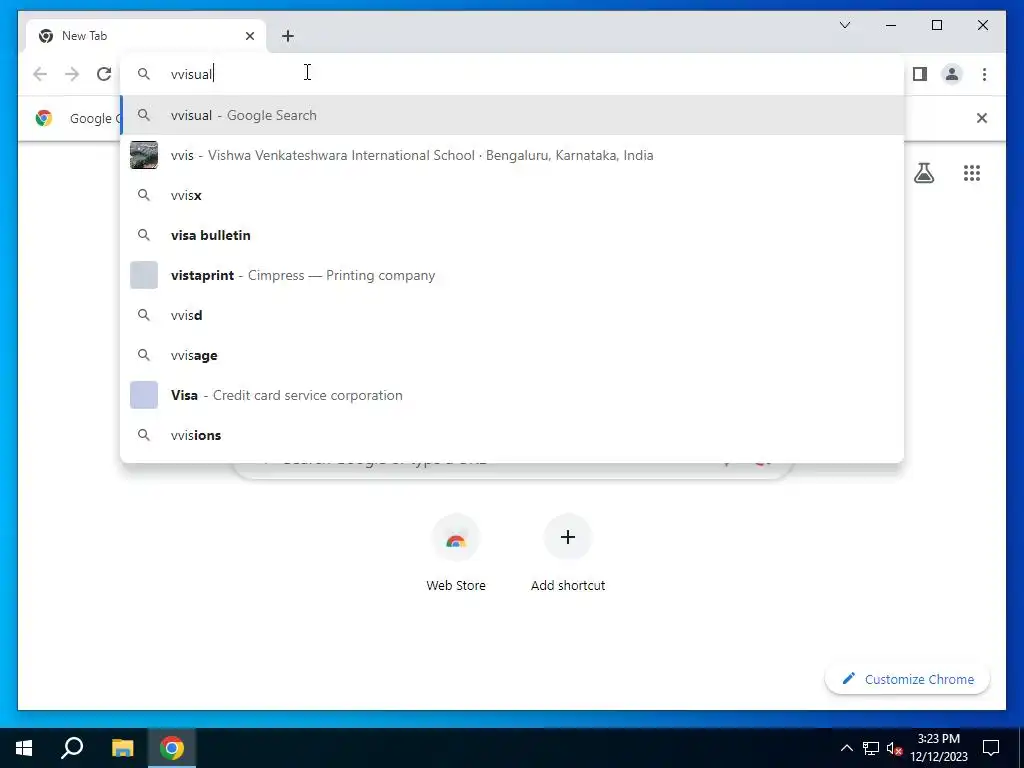Toggle the Chrome side panel icon

920,74
